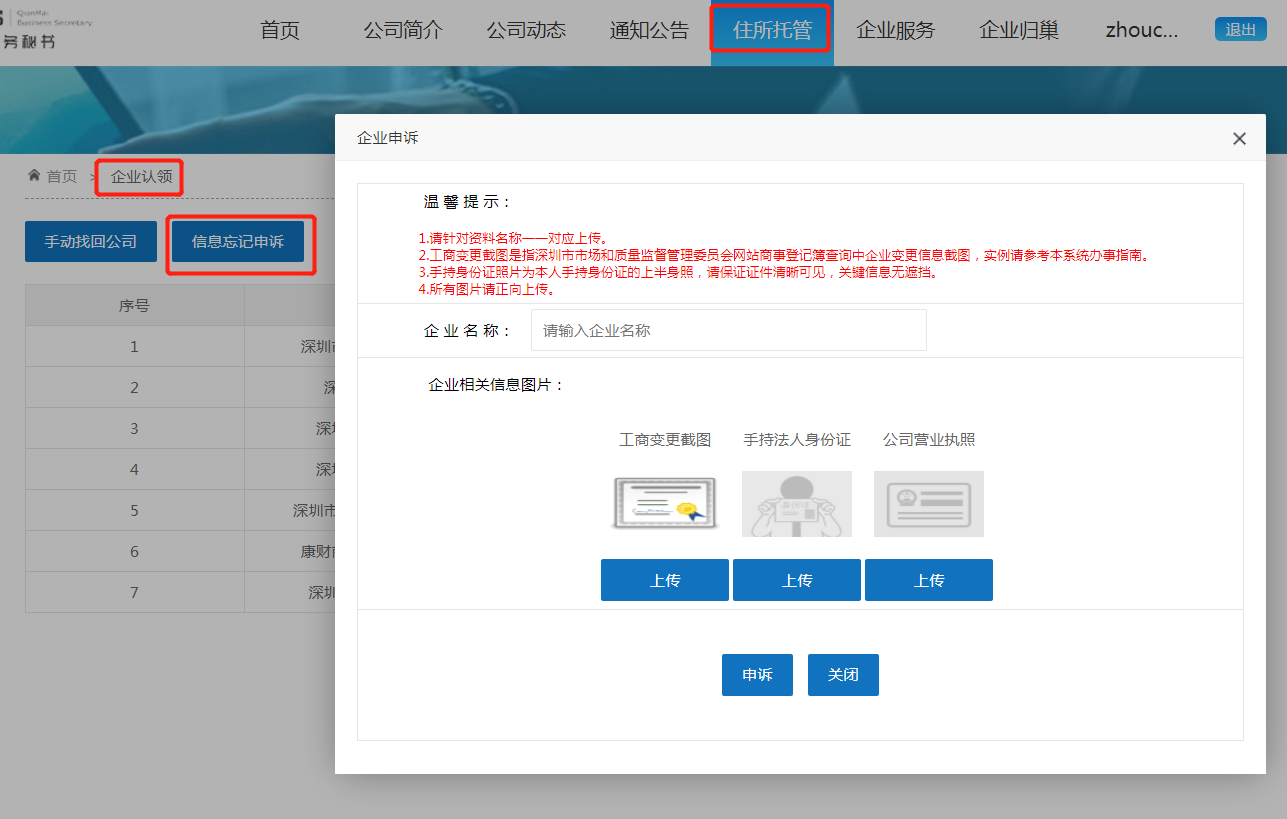1287x819 pixels.
Task: Click the 企业相关信息图片 label
Action: coord(497,384)
